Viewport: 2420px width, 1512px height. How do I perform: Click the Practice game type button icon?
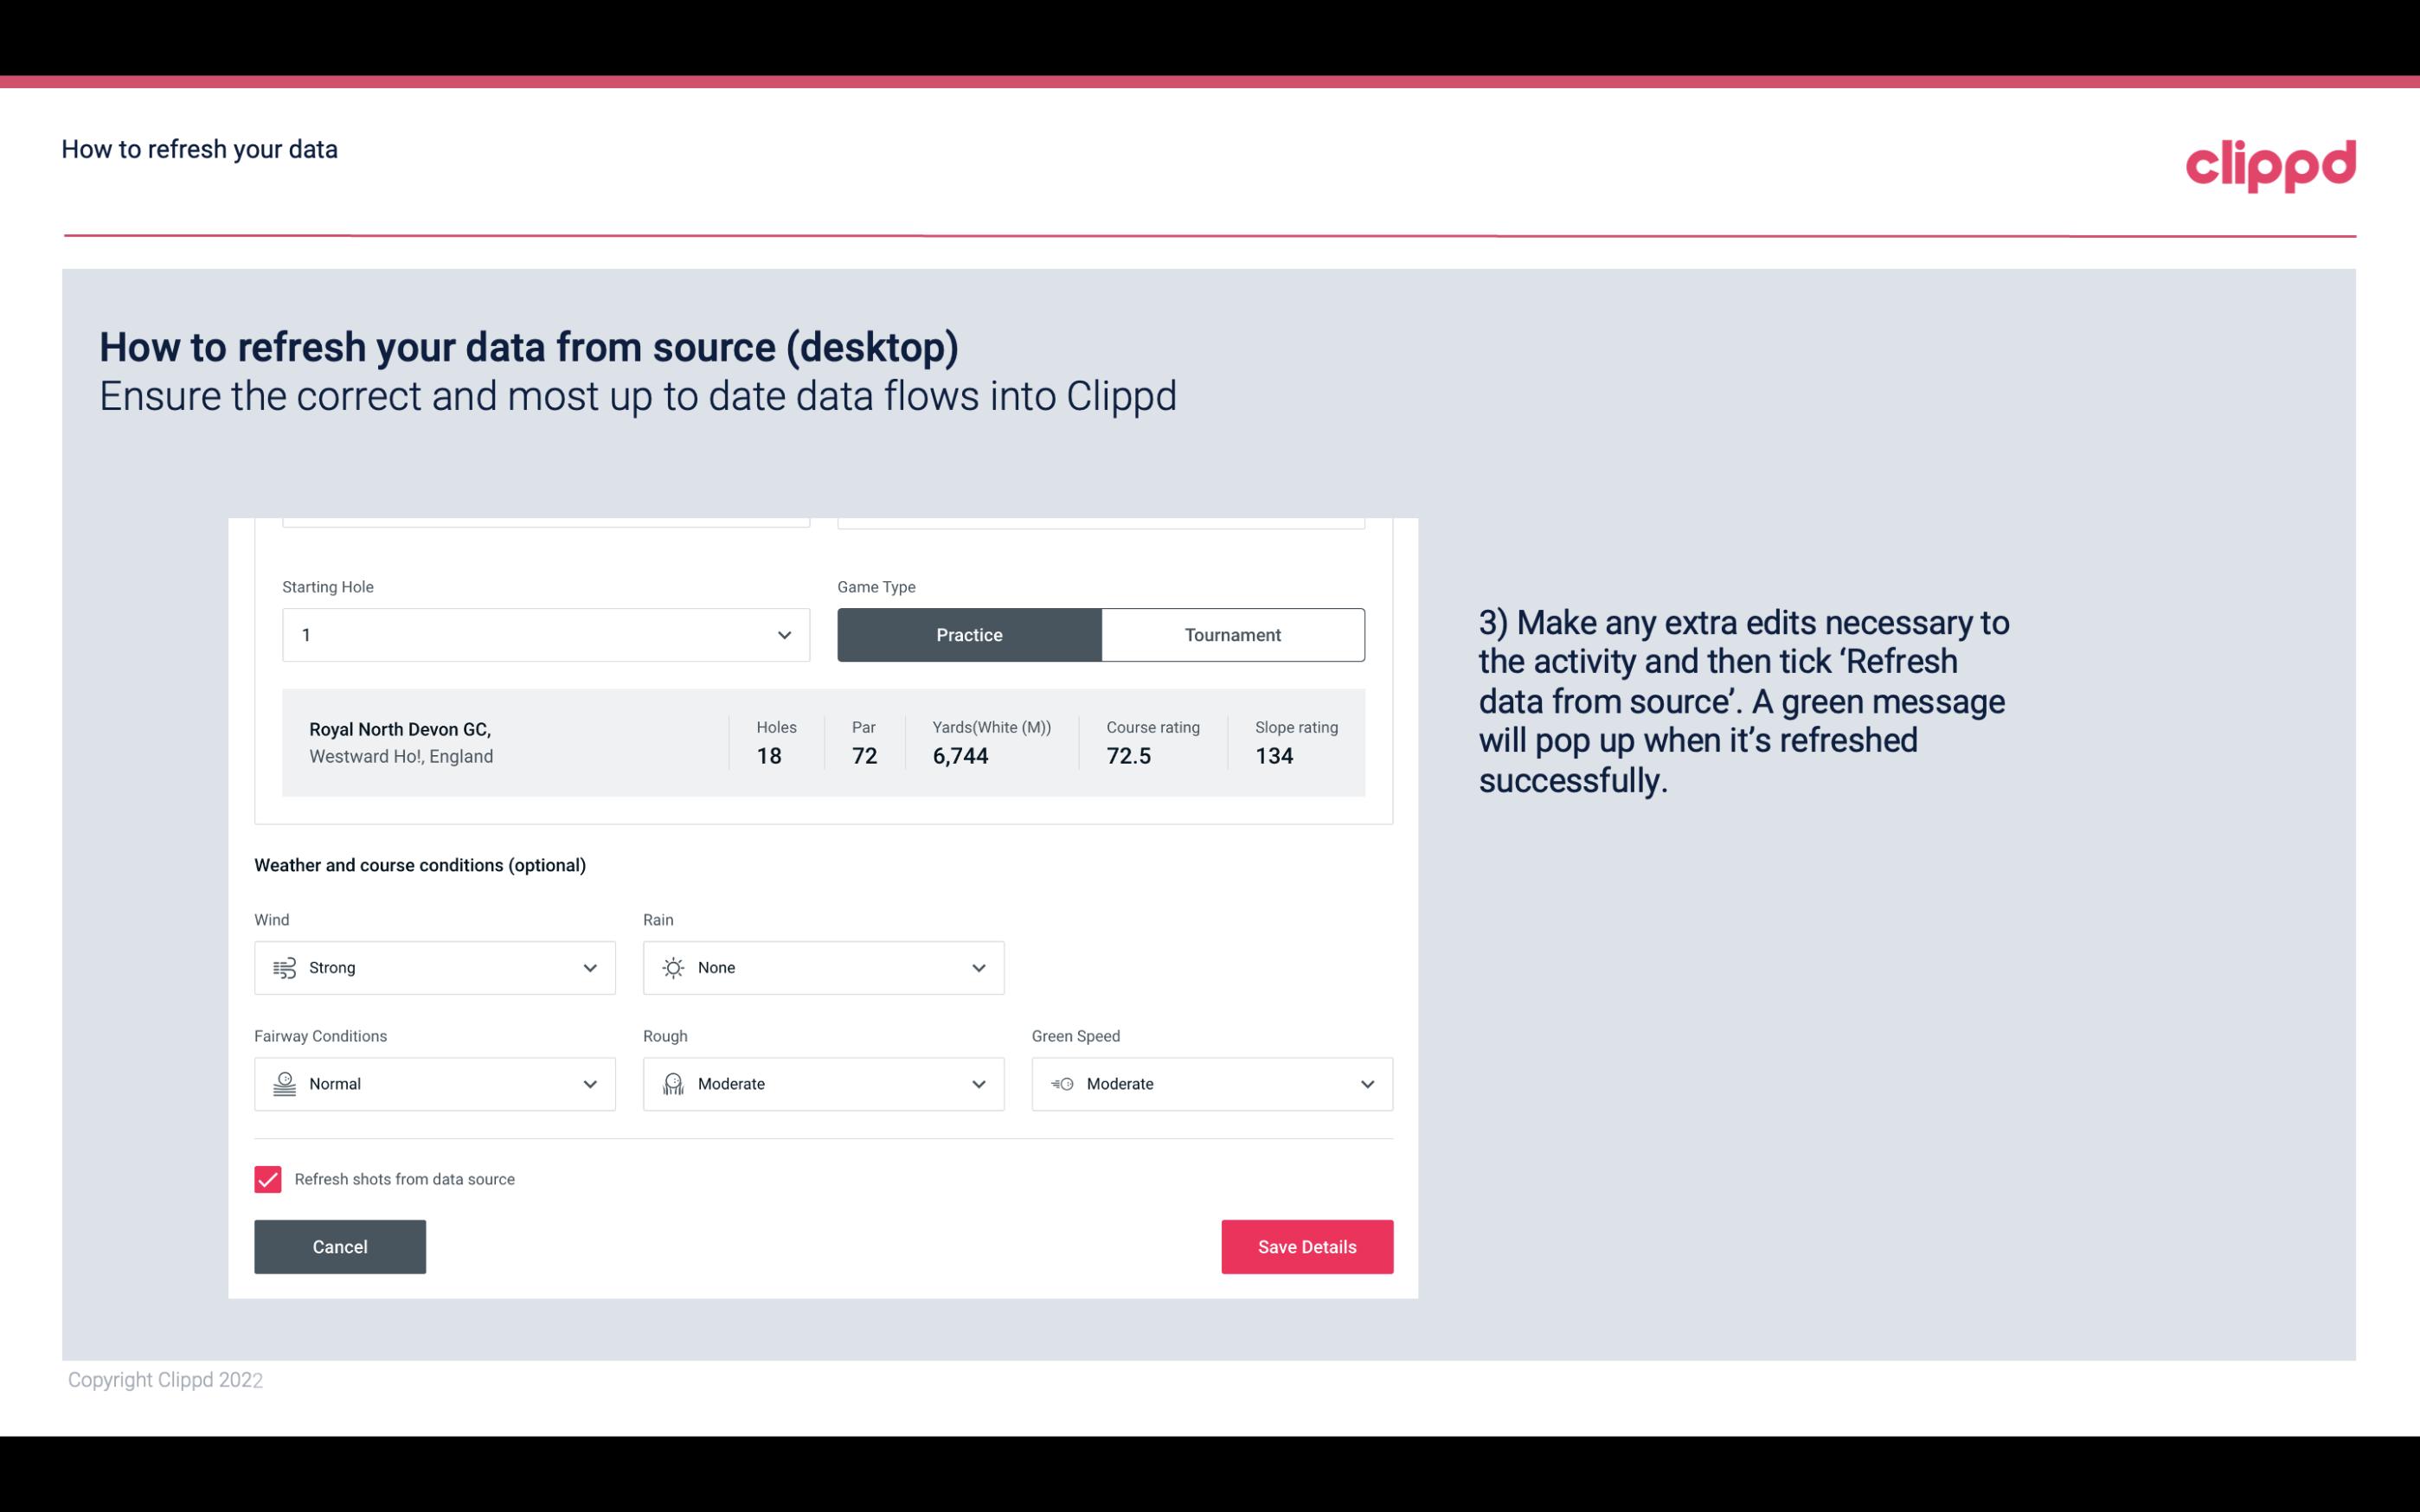coord(969,634)
